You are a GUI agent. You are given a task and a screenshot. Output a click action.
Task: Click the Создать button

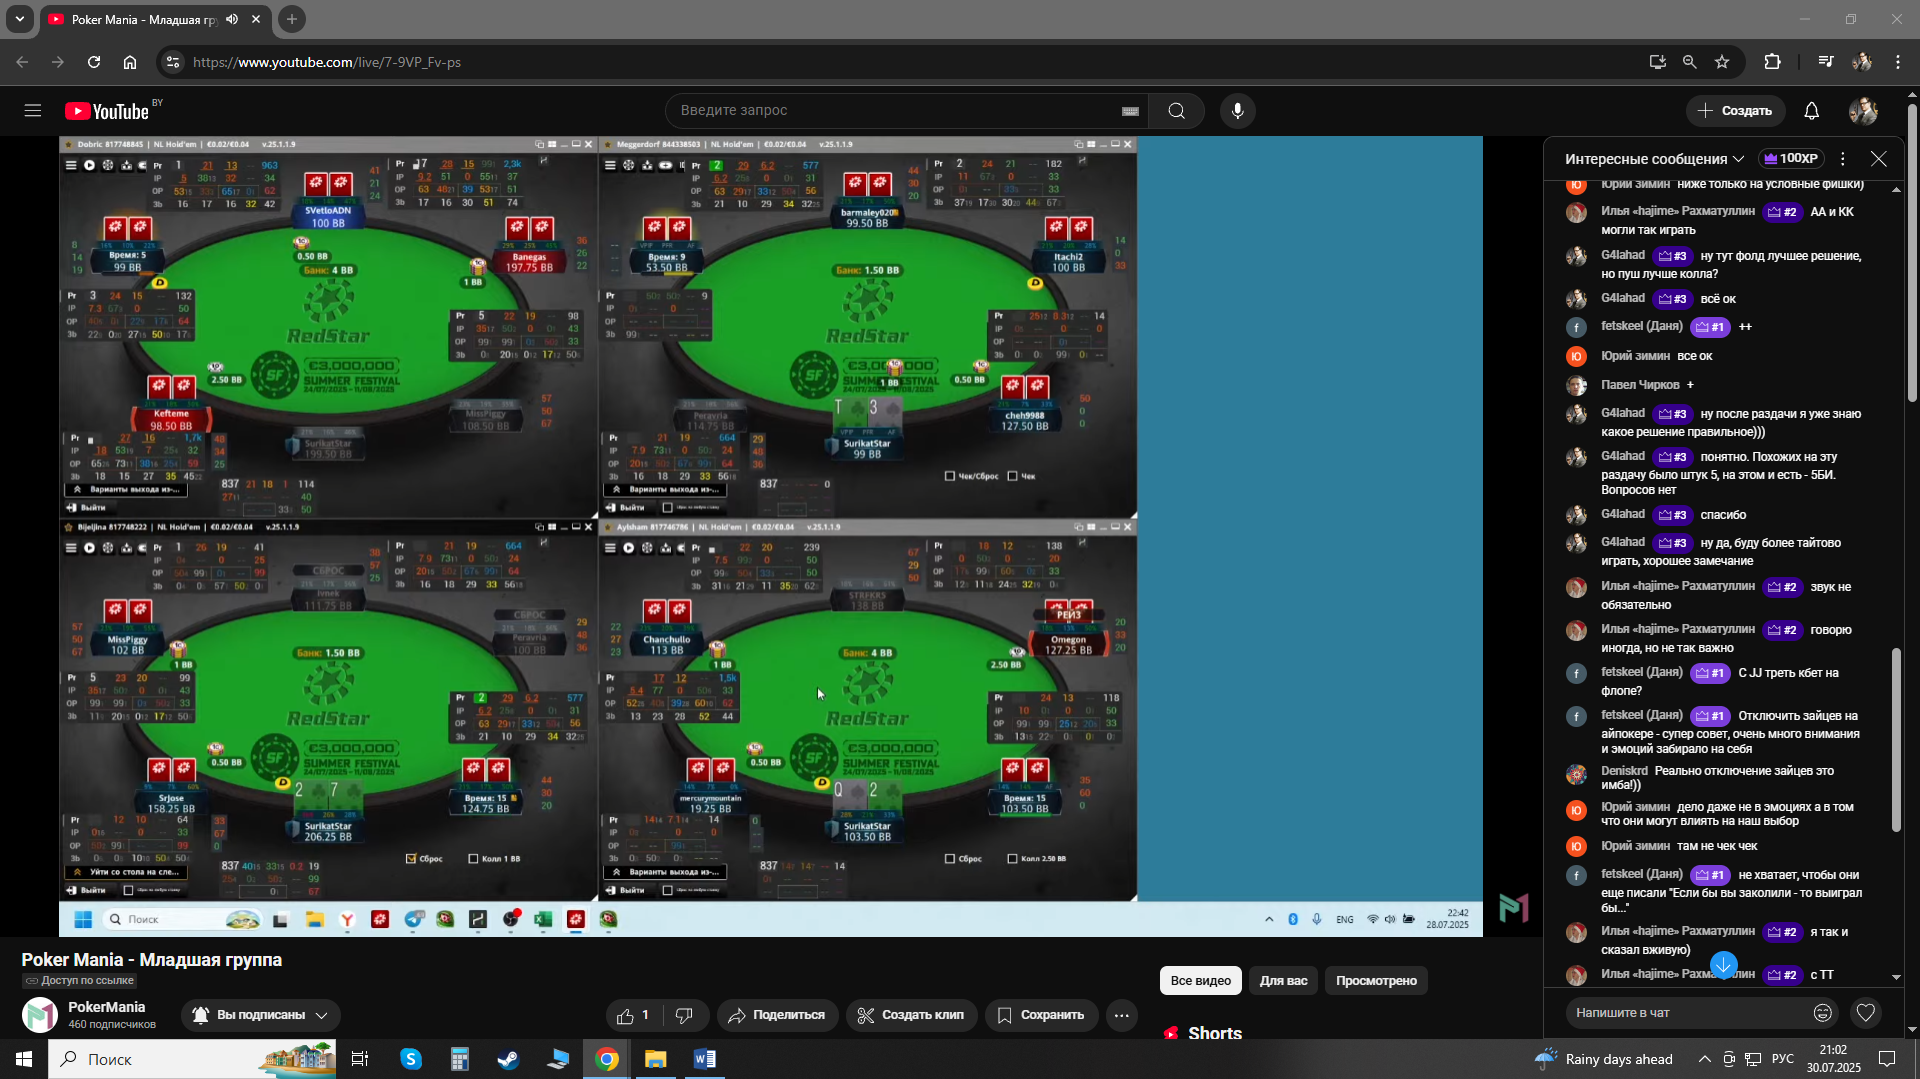tap(1735, 111)
